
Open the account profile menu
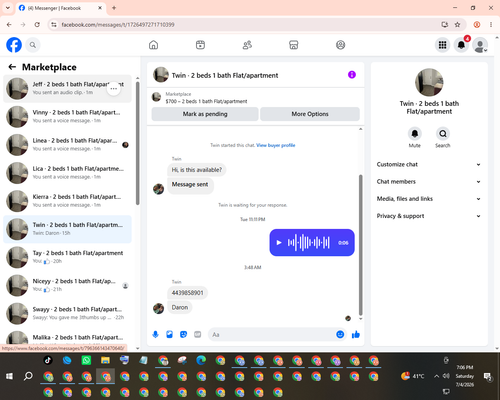[480, 45]
